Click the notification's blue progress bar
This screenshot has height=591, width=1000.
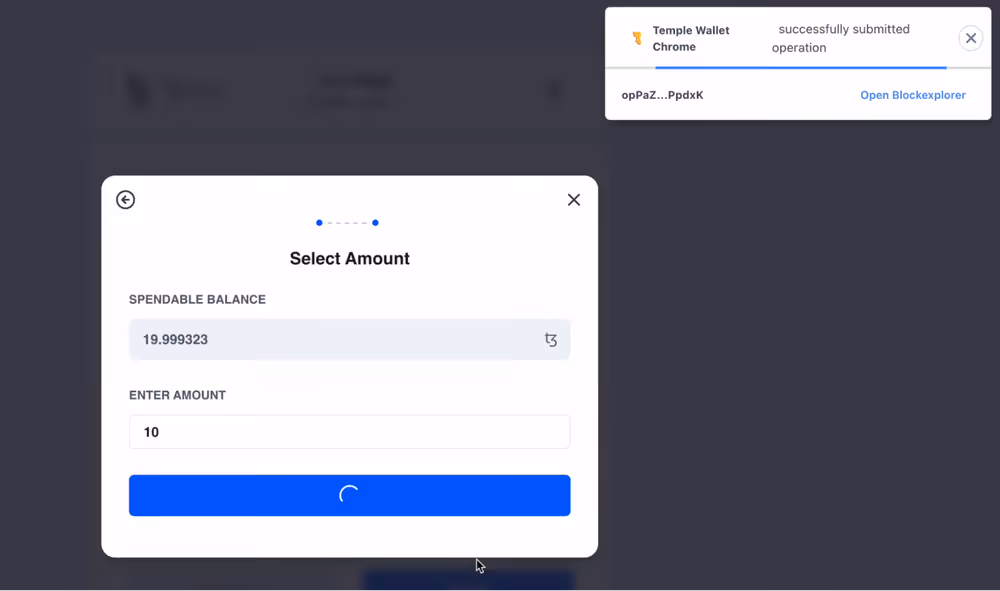(800, 68)
